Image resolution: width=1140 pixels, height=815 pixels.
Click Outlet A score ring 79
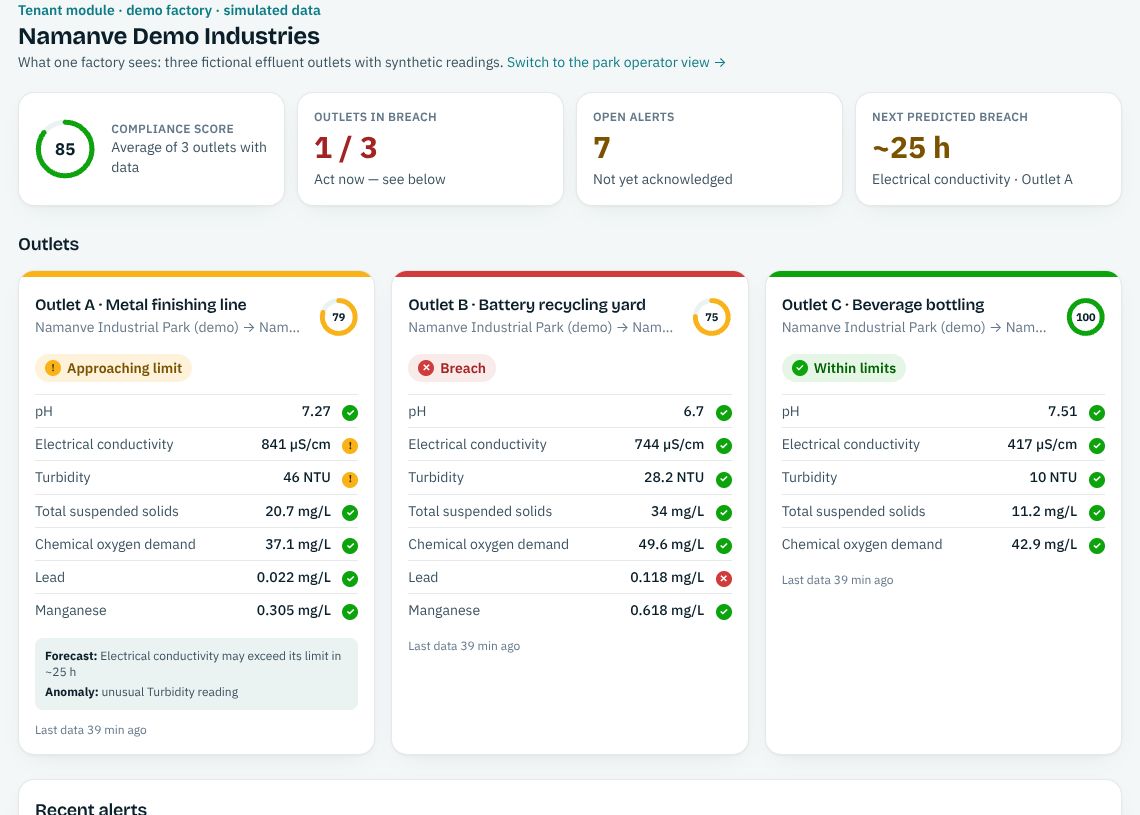(x=339, y=317)
